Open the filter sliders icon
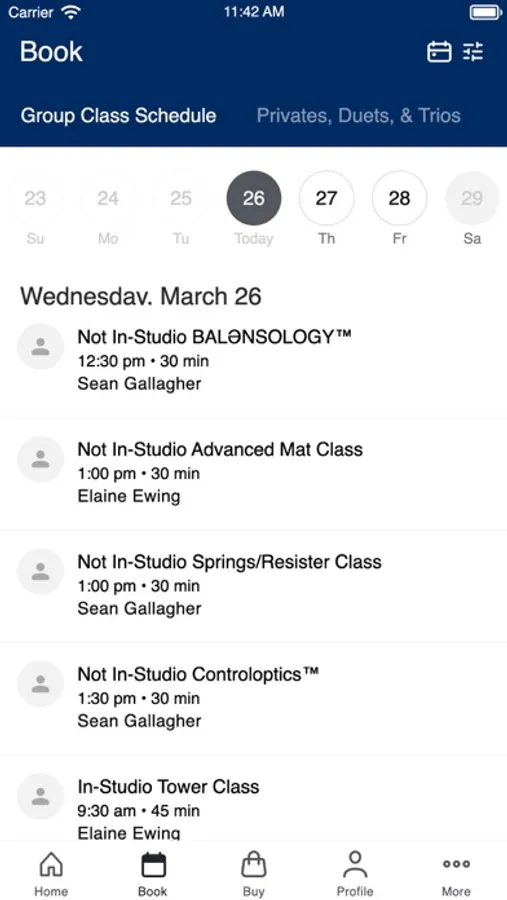The image size is (507, 900). 474,52
